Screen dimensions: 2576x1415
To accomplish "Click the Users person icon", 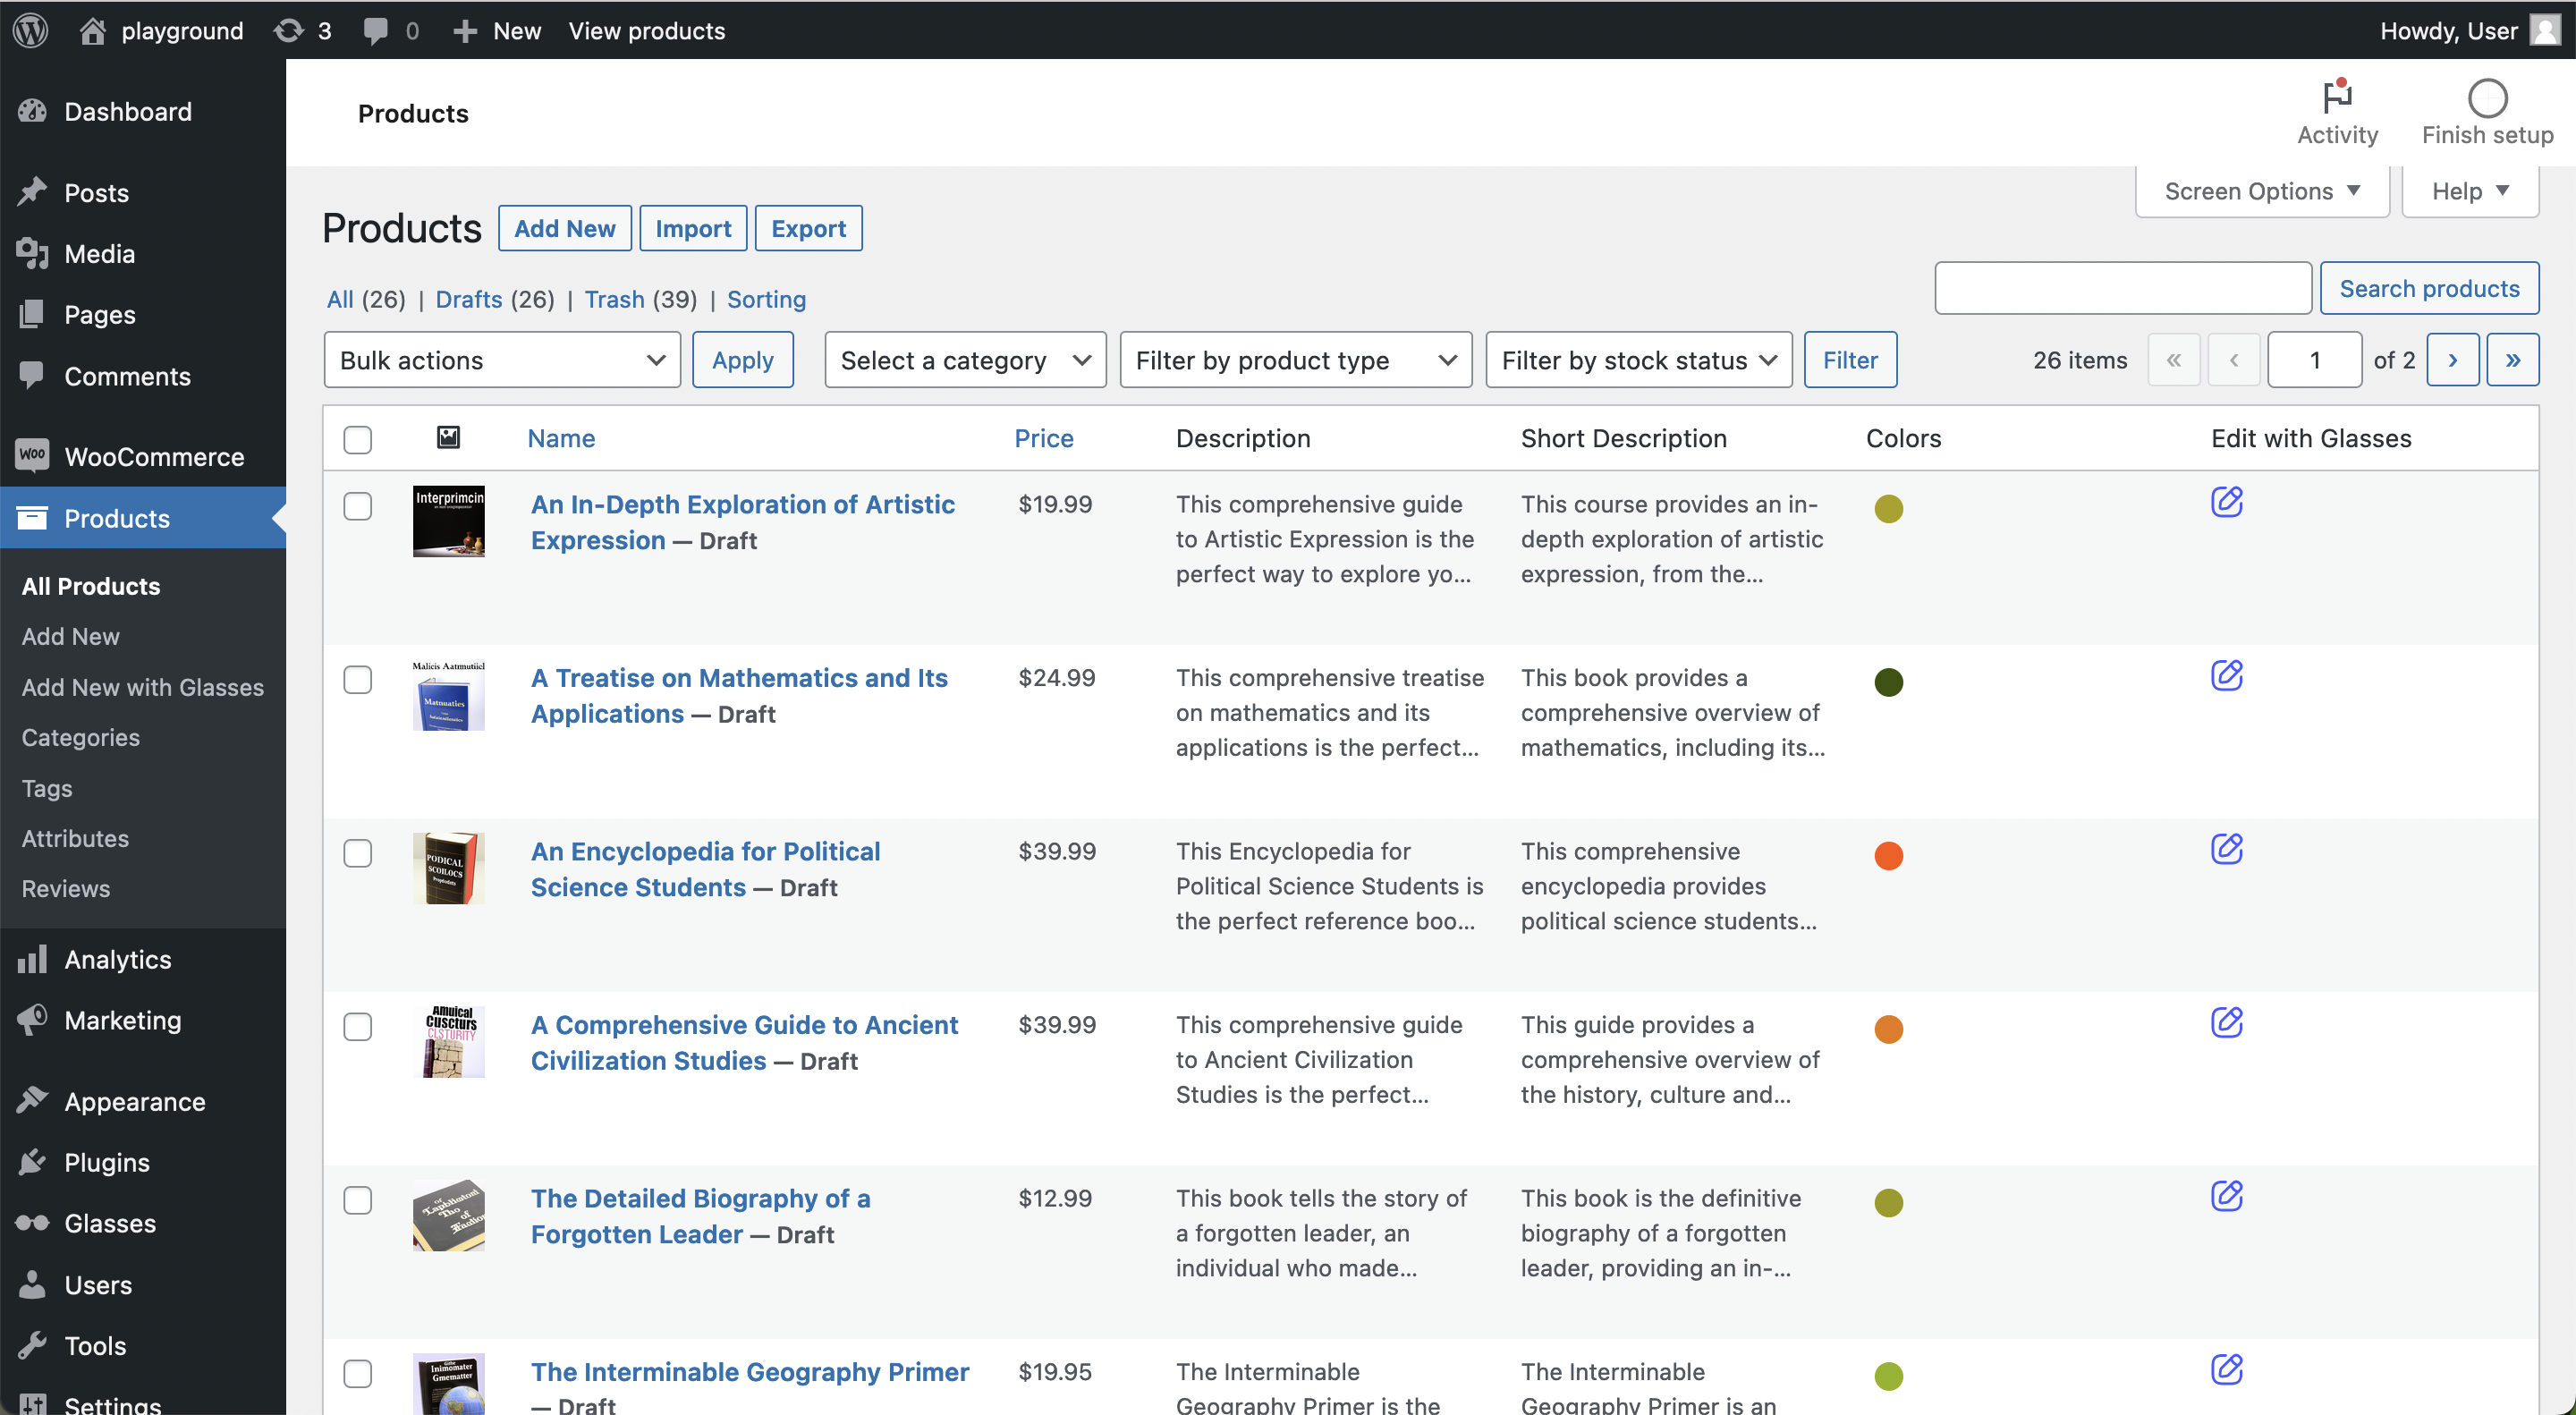I will 32,1284.
